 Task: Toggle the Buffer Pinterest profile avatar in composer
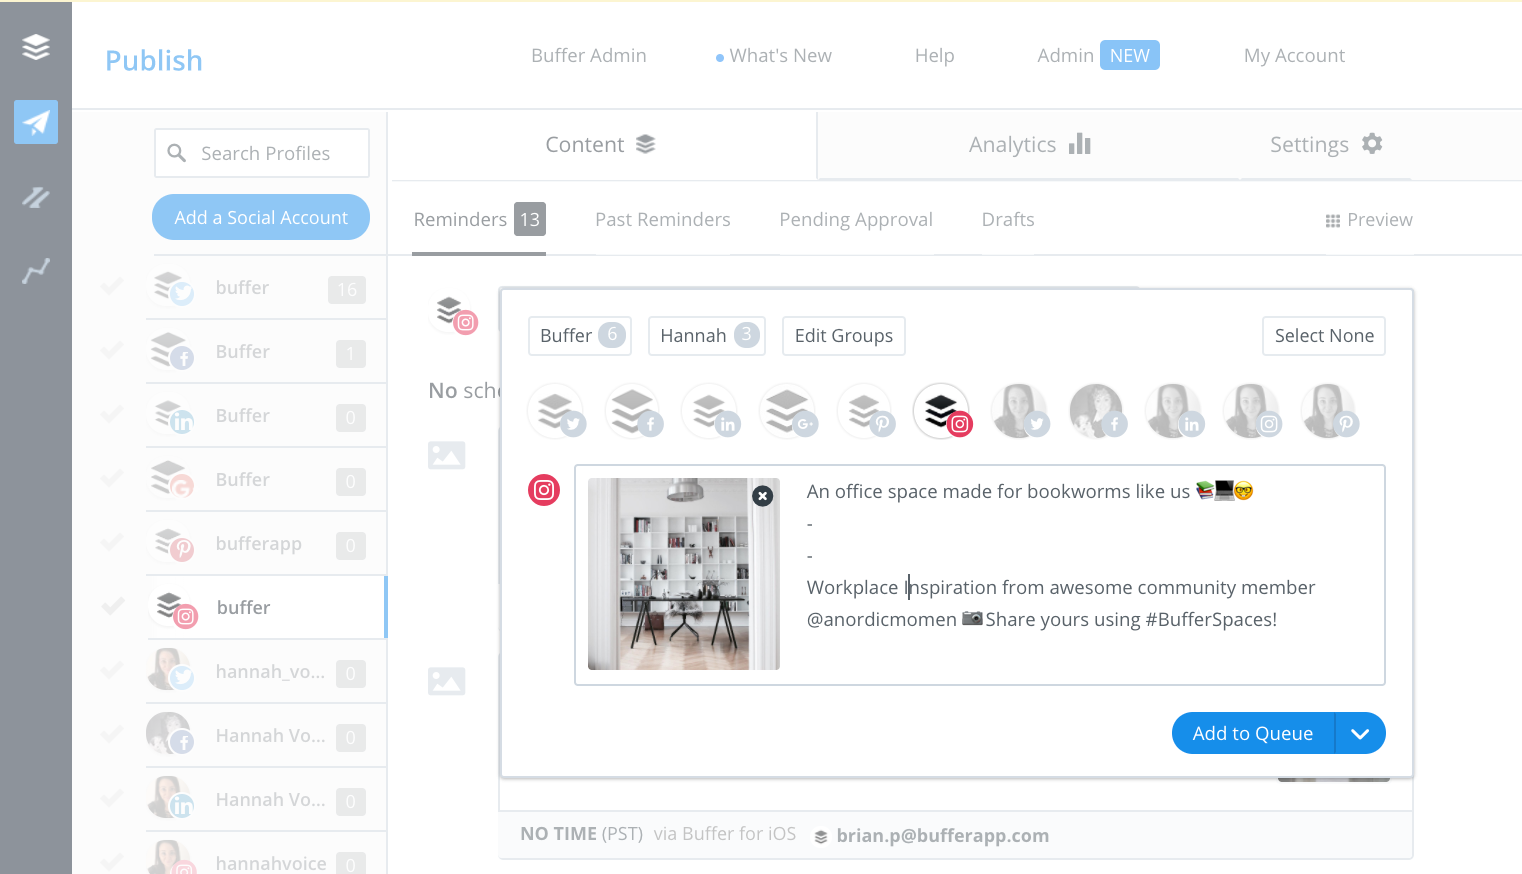pyautogui.click(x=866, y=411)
